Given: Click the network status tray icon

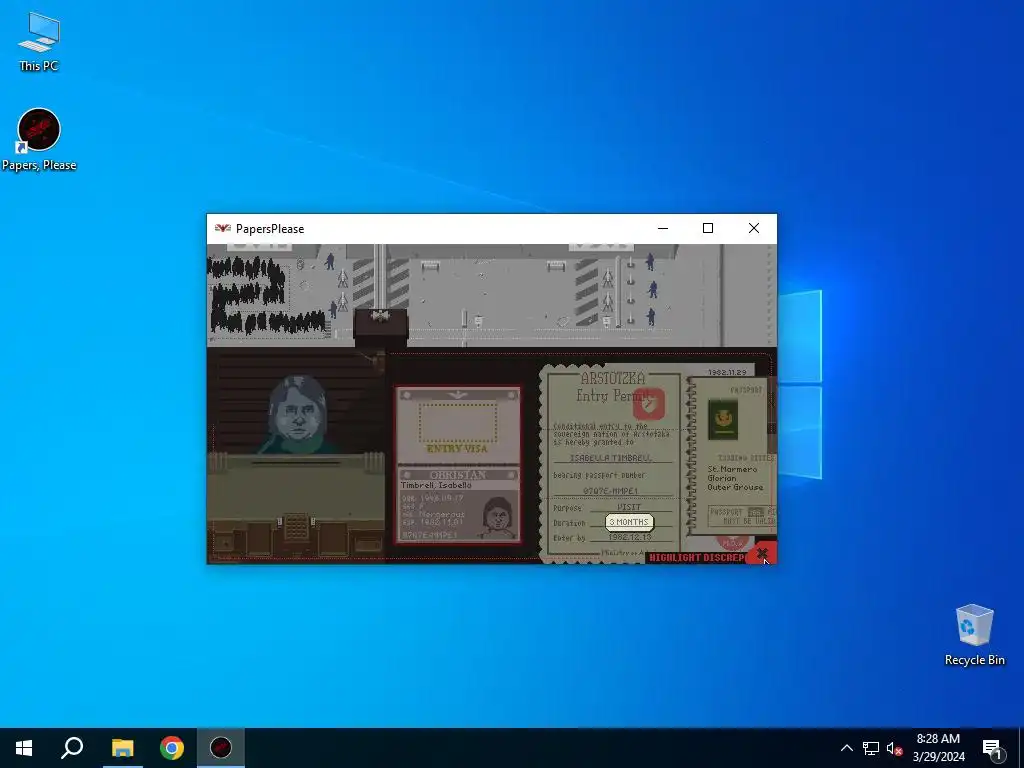Looking at the screenshot, I should coord(871,748).
